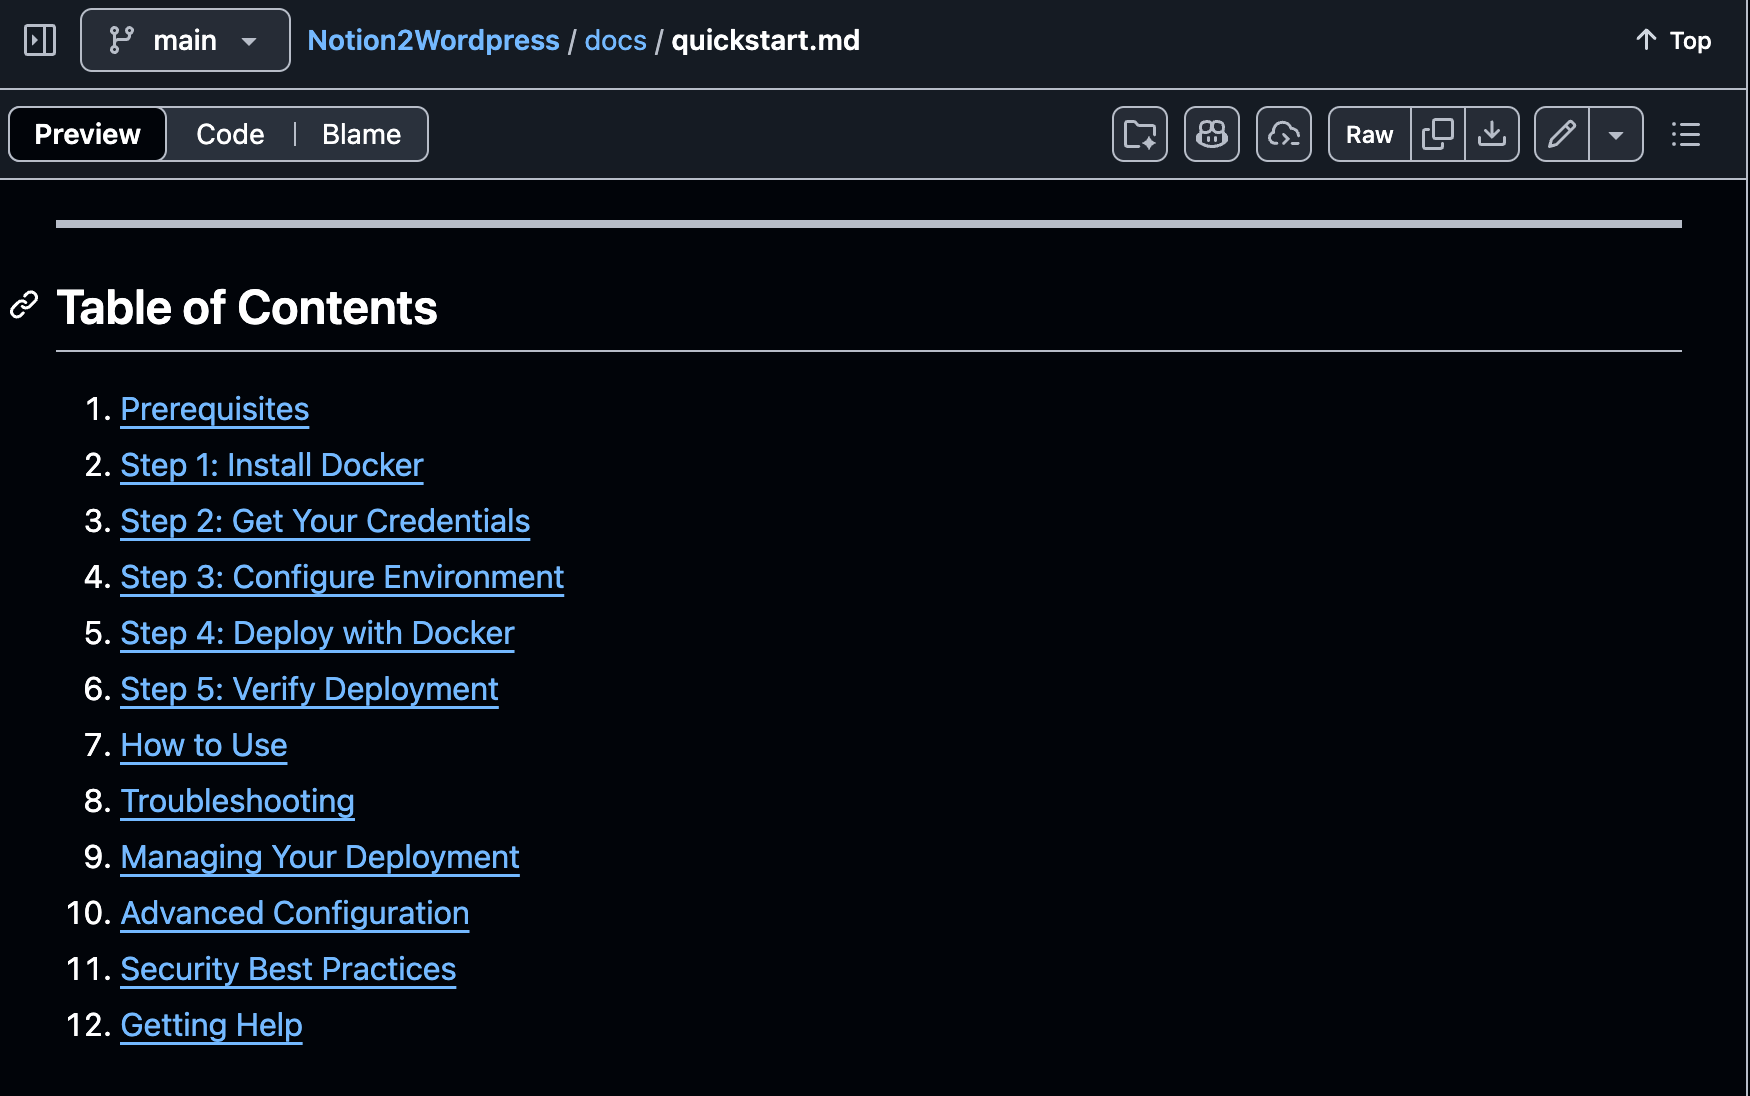The height and width of the screenshot is (1096, 1750).
Task: Jump to Troubleshooting section
Action: (x=237, y=801)
